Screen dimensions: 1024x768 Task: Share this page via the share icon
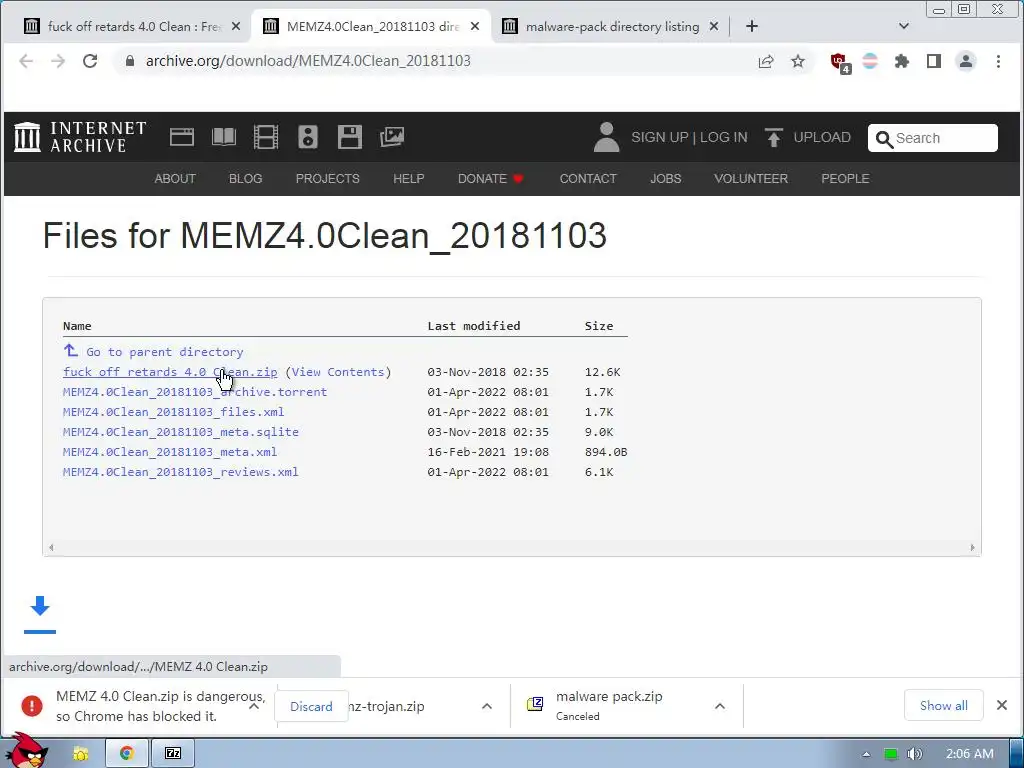pyautogui.click(x=766, y=61)
